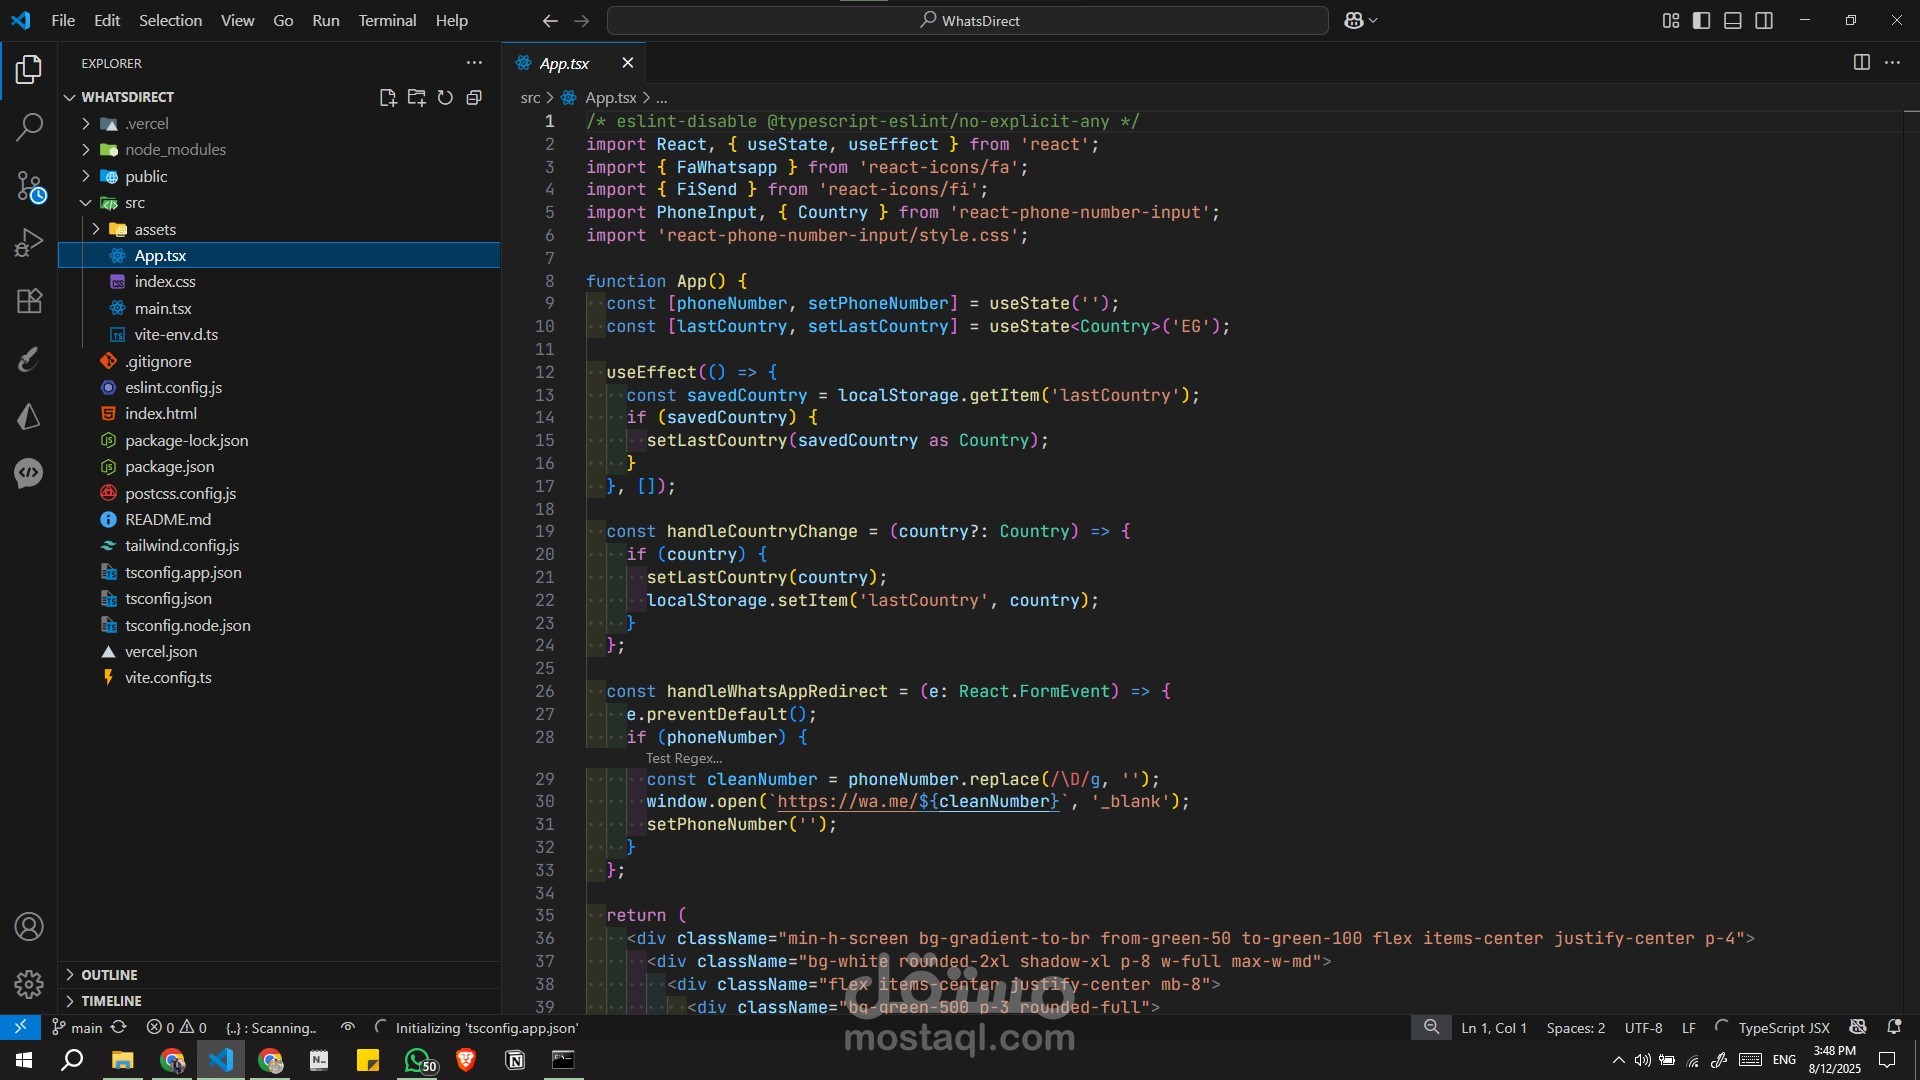Toggle the primary side bar visibility
This screenshot has width=1920, height=1080.
click(1701, 20)
